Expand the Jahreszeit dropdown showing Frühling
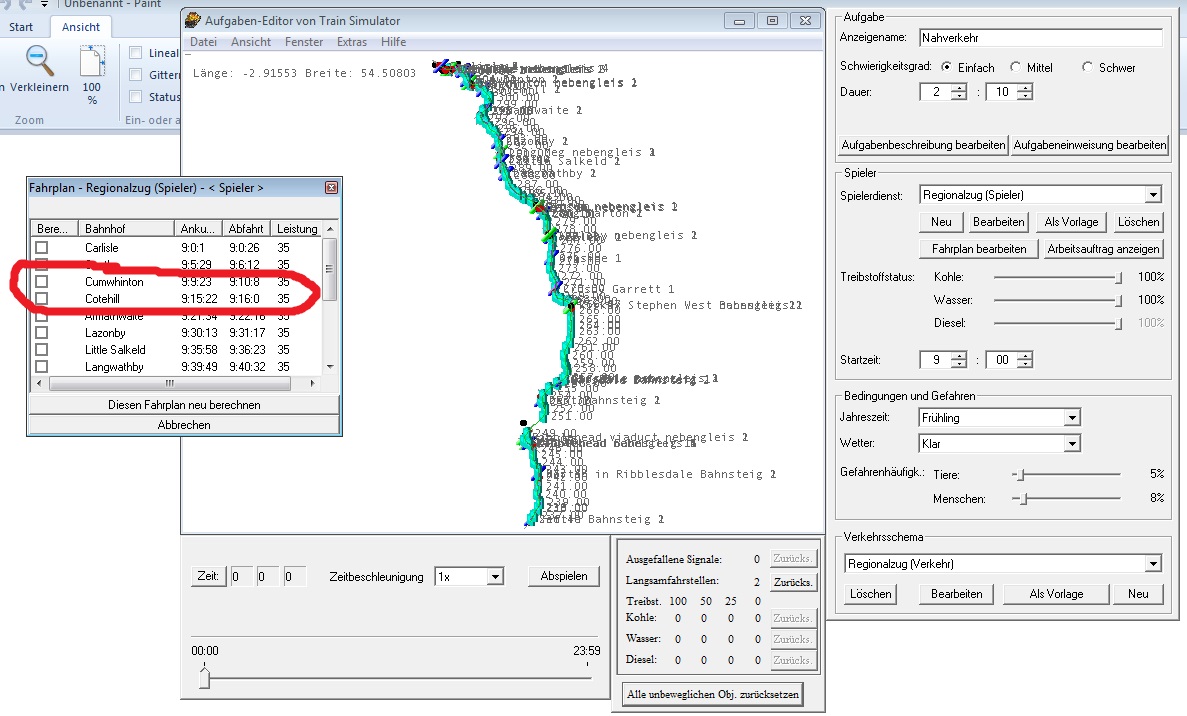 point(1072,417)
